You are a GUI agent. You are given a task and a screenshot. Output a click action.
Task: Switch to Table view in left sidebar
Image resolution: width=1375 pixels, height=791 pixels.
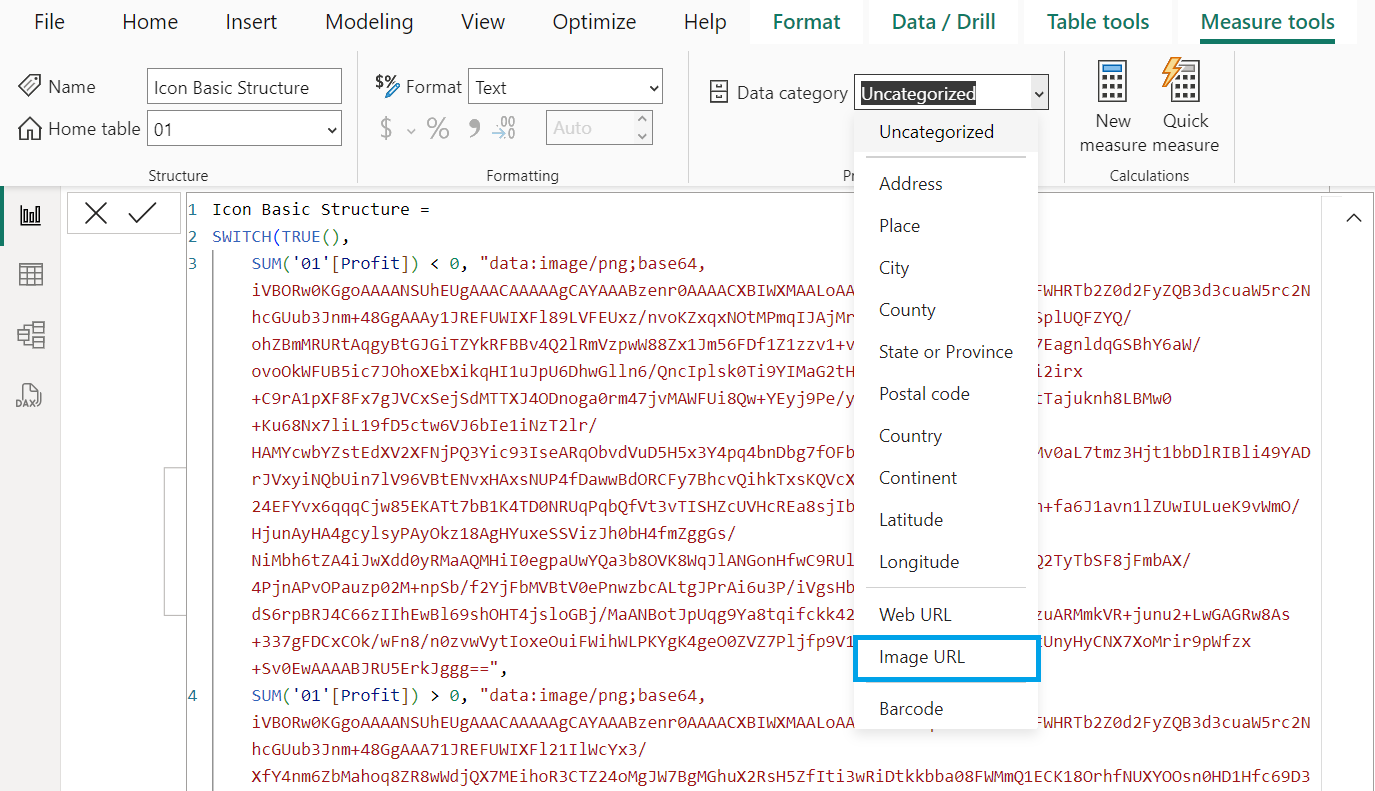pos(30,275)
